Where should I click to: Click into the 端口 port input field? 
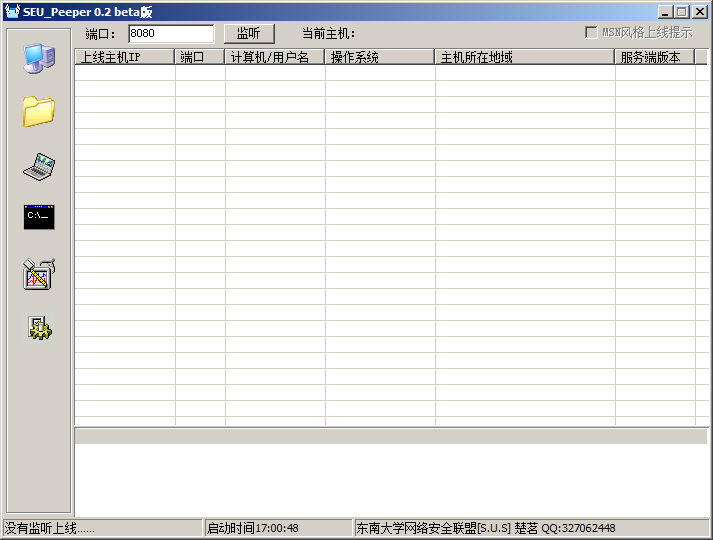click(170, 33)
